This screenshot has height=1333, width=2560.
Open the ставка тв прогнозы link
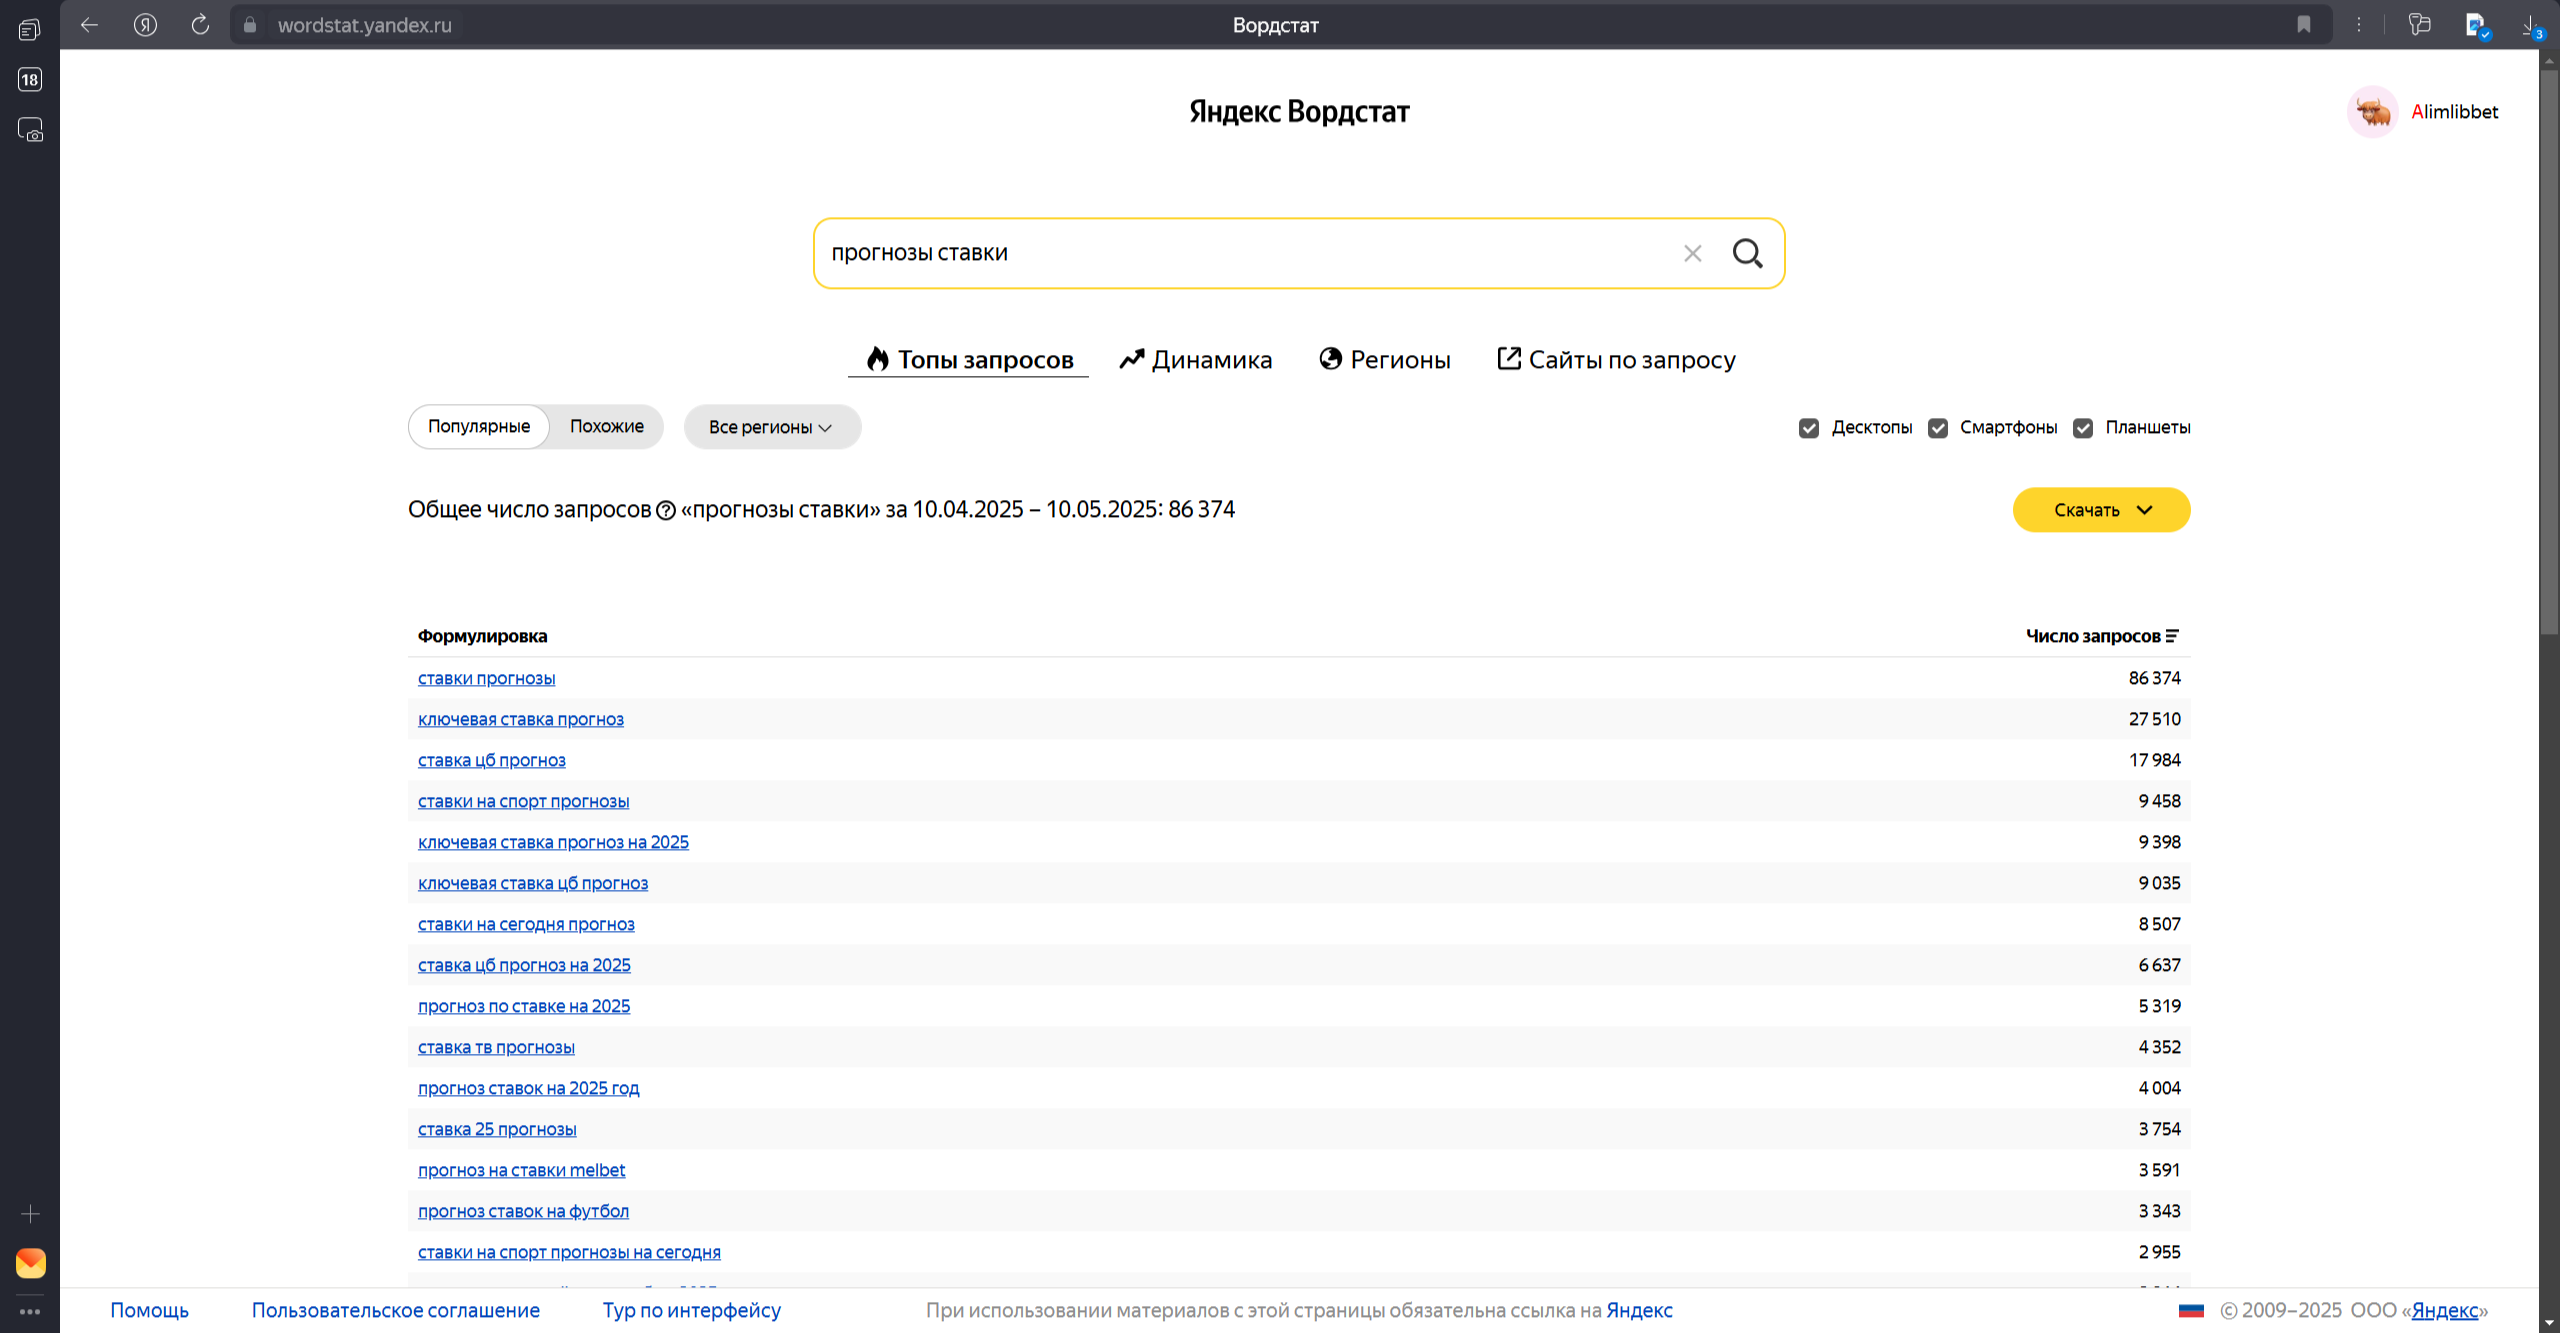coord(496,1047)
